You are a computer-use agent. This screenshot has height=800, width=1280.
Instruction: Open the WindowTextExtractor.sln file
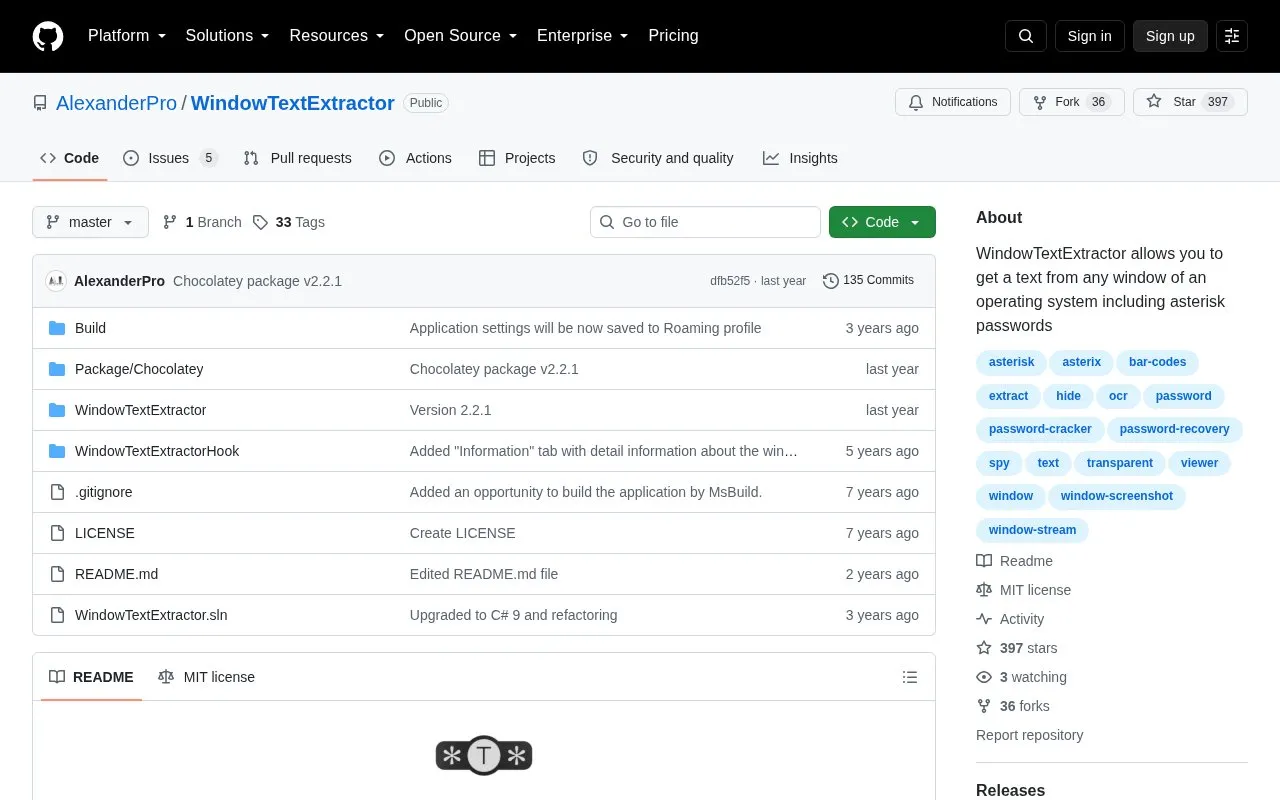tap(151, 615)
